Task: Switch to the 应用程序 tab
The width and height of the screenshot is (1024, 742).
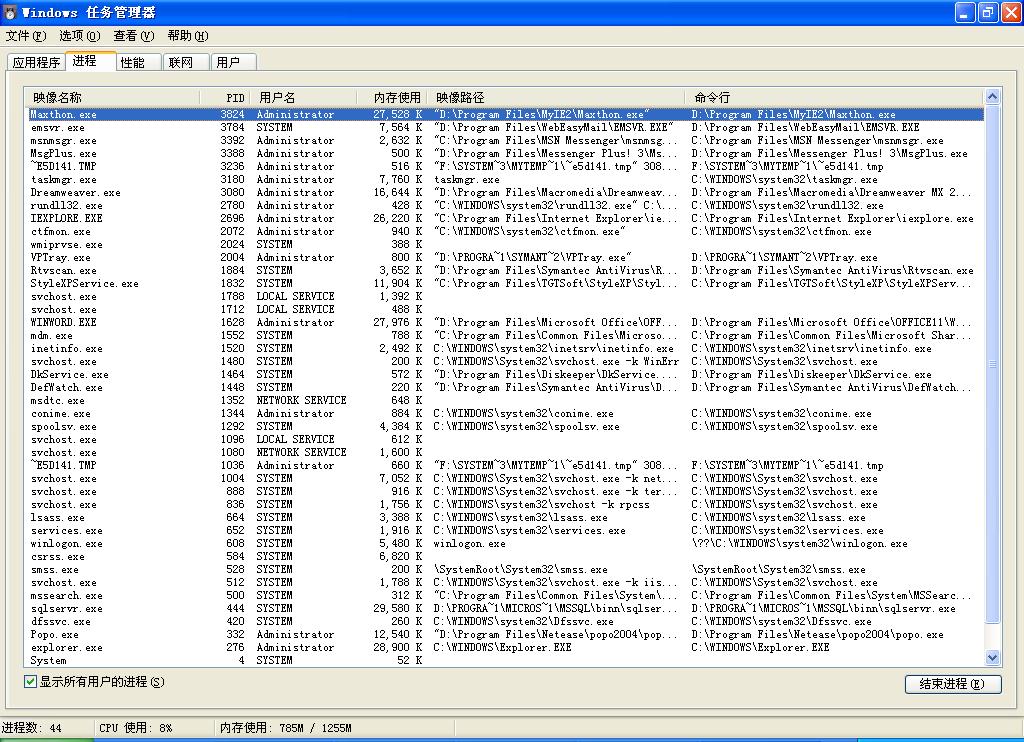Action: pos(36,63)
